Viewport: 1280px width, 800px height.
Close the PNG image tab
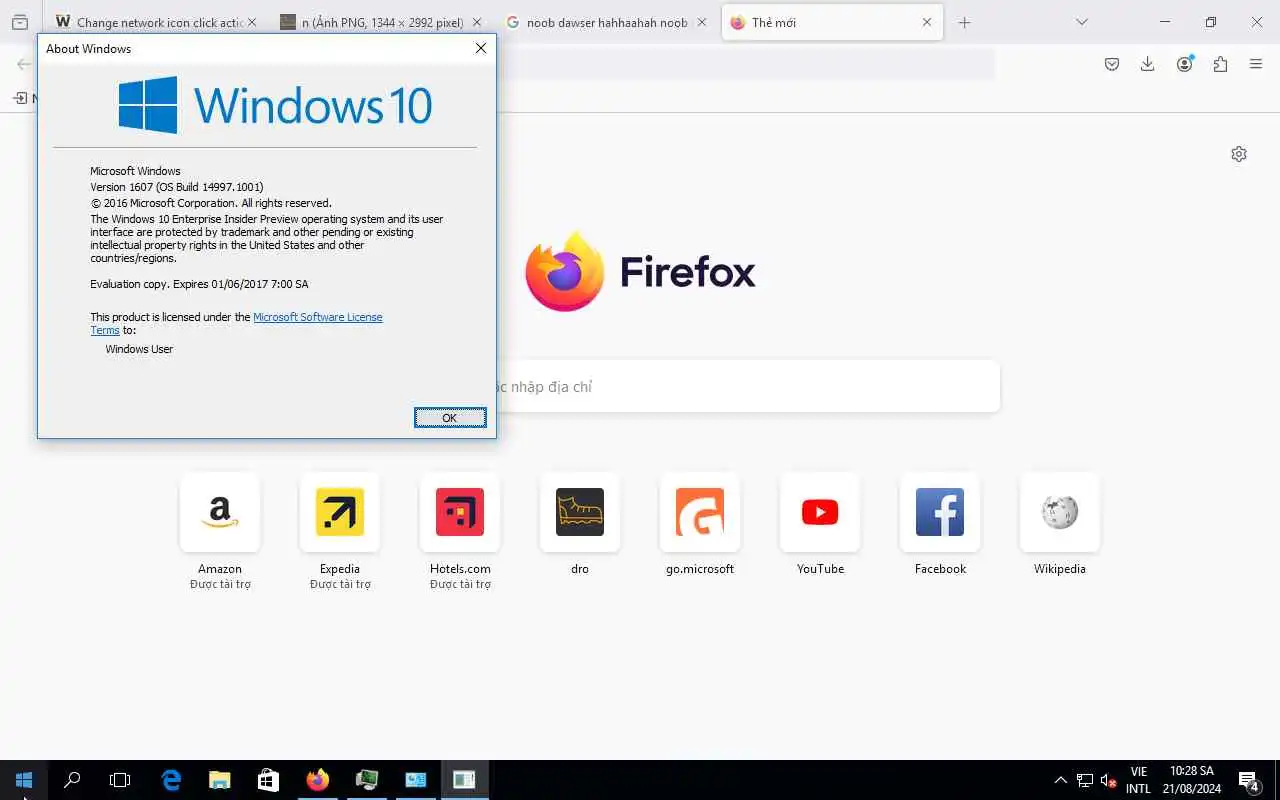(477, 22)
